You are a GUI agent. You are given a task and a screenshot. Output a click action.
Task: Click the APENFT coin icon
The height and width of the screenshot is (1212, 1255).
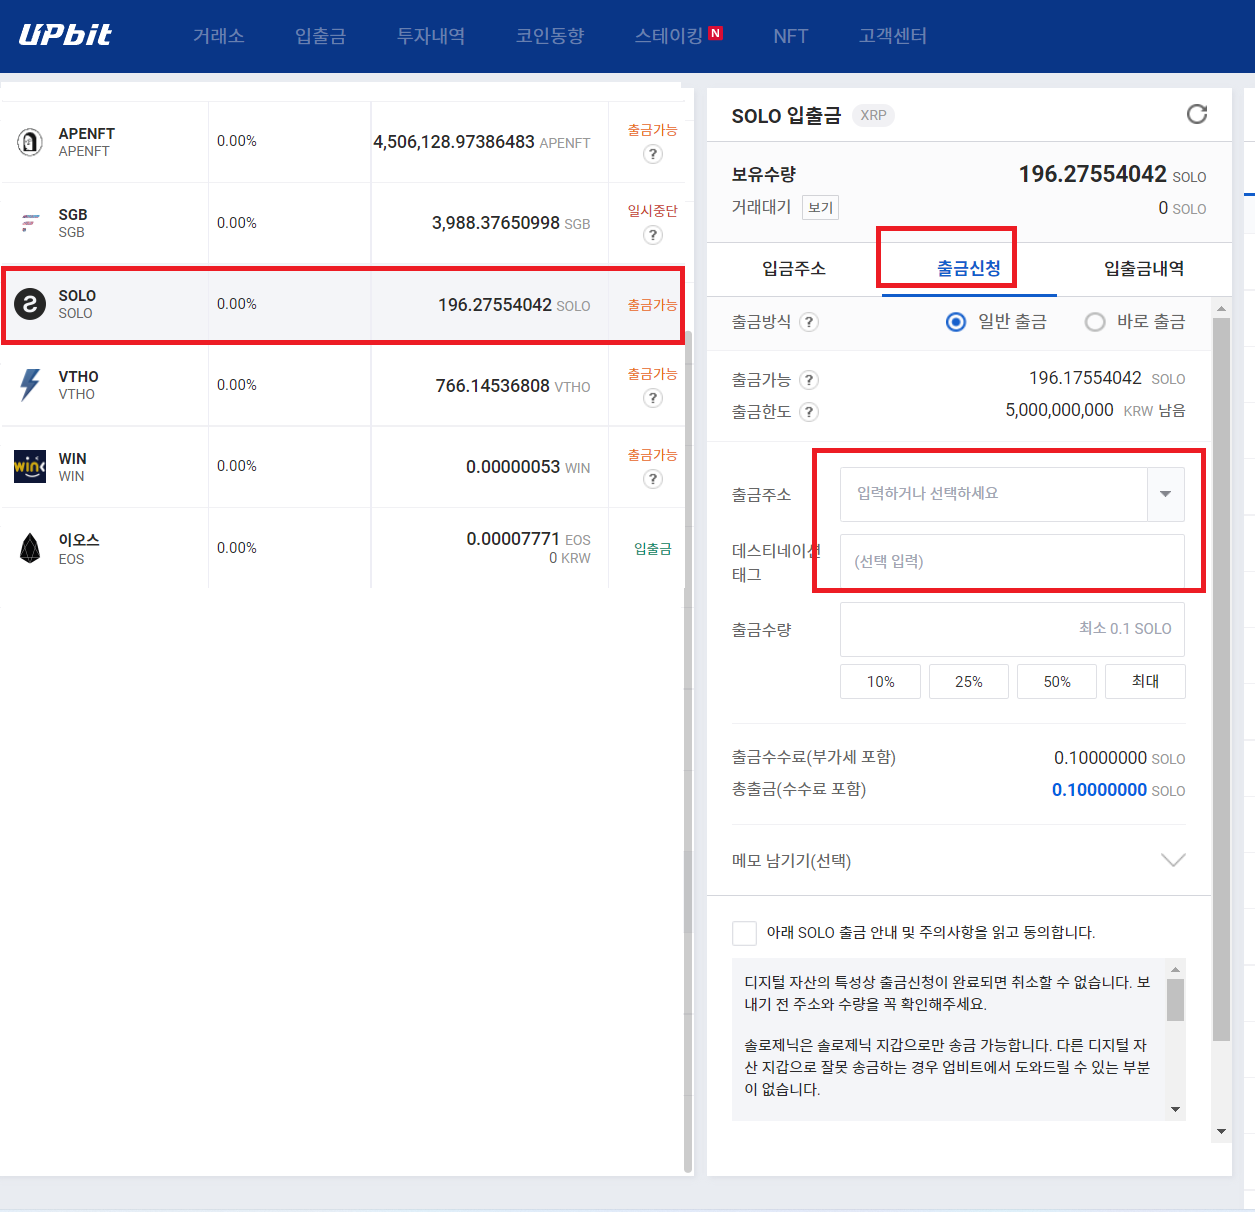pos(30,142)
